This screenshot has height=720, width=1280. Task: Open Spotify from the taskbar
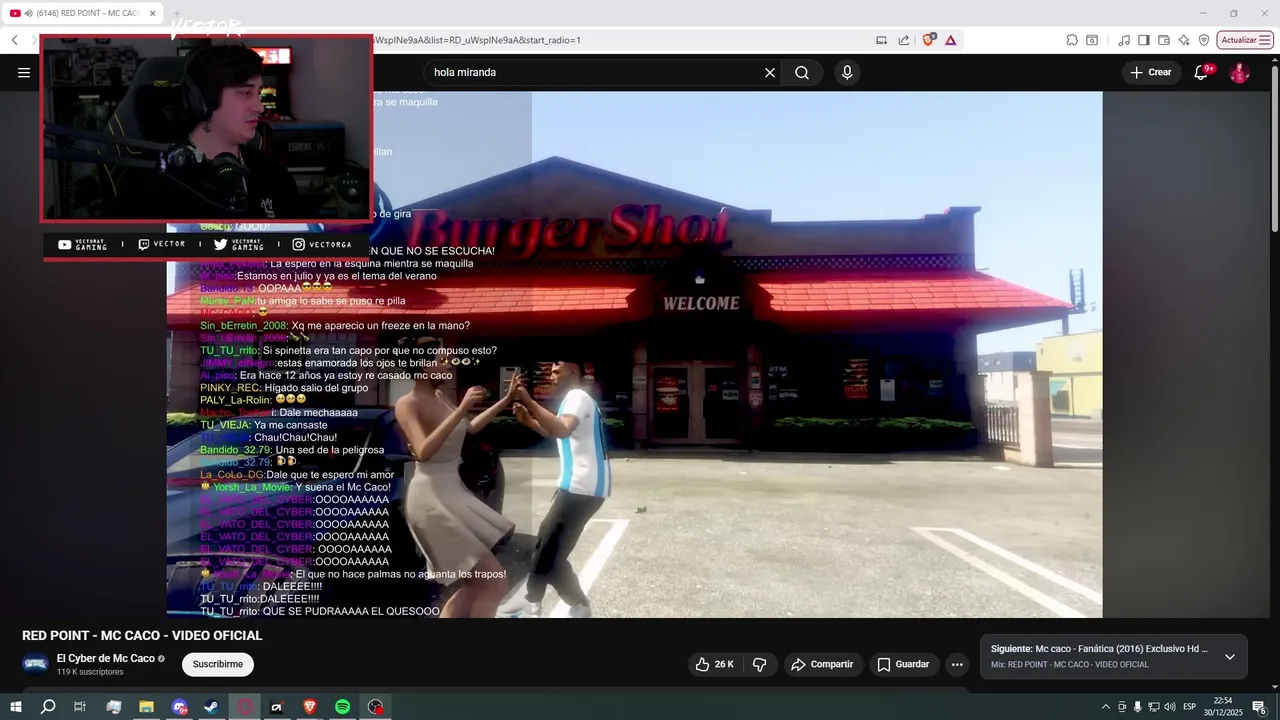pyautogui.click(x=342, y=706)
